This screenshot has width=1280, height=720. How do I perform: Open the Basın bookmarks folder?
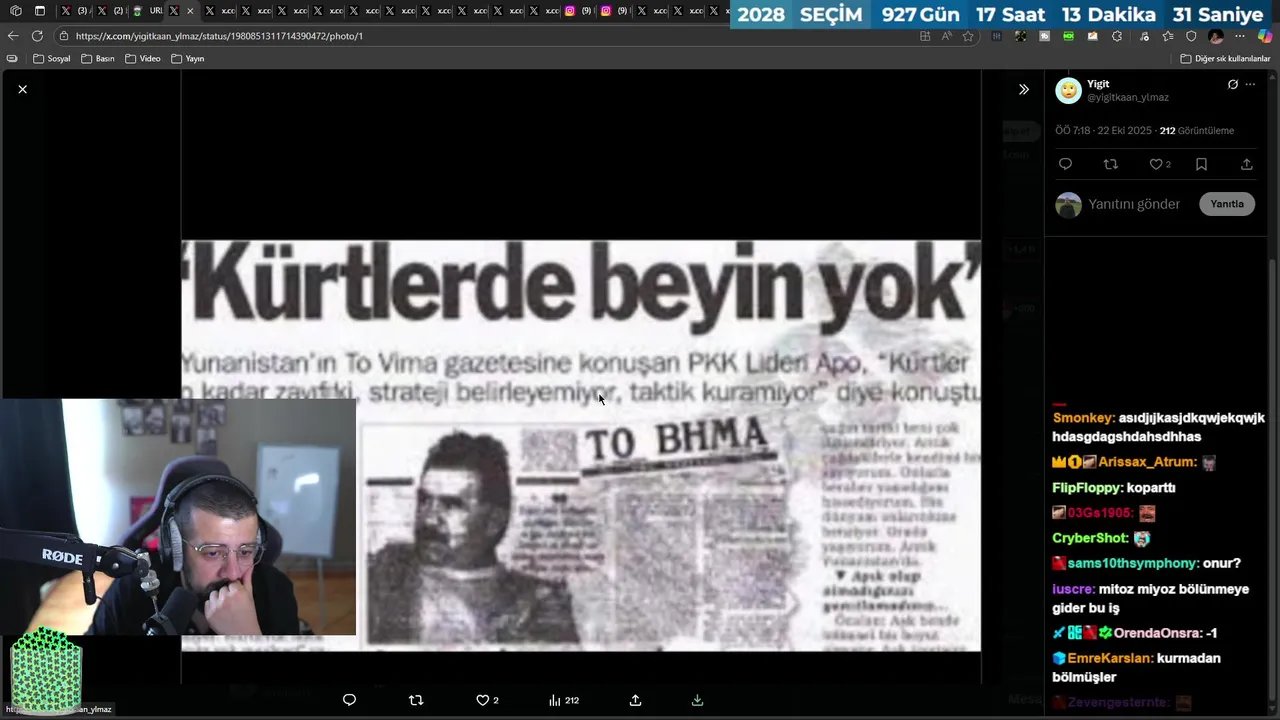(98, 58)
